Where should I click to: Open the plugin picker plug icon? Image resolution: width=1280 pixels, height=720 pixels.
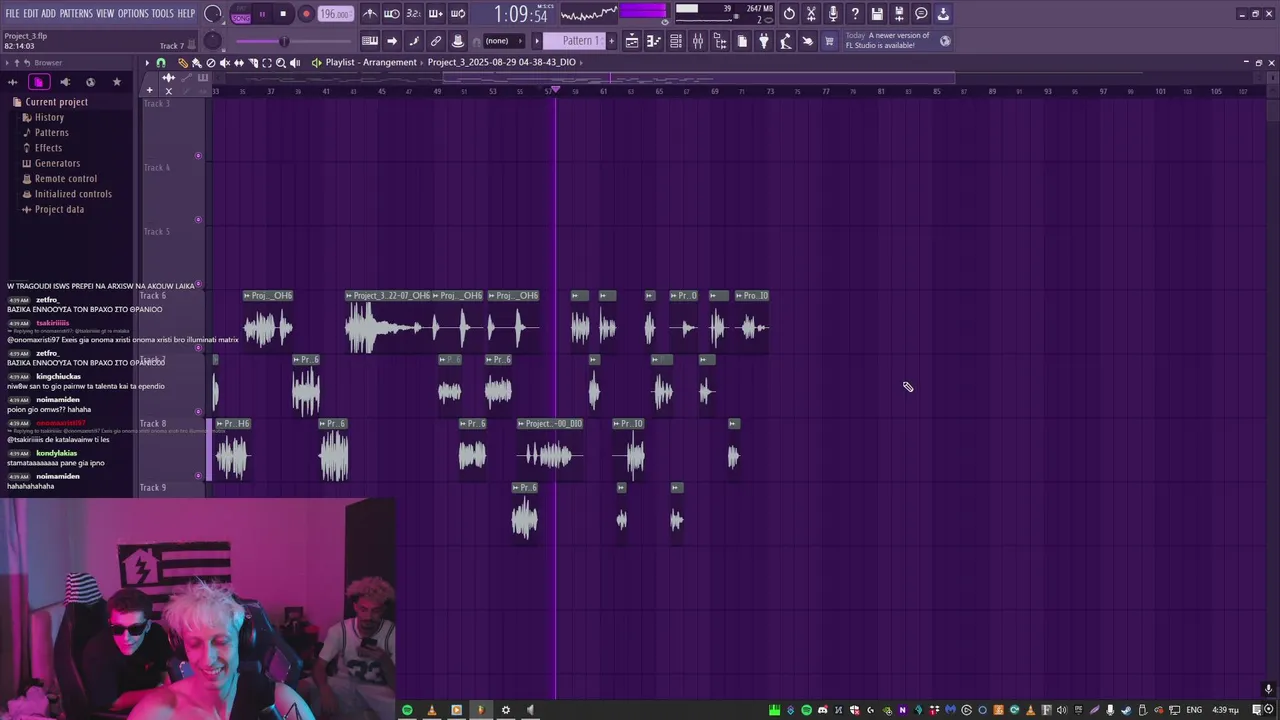[764, 41]
